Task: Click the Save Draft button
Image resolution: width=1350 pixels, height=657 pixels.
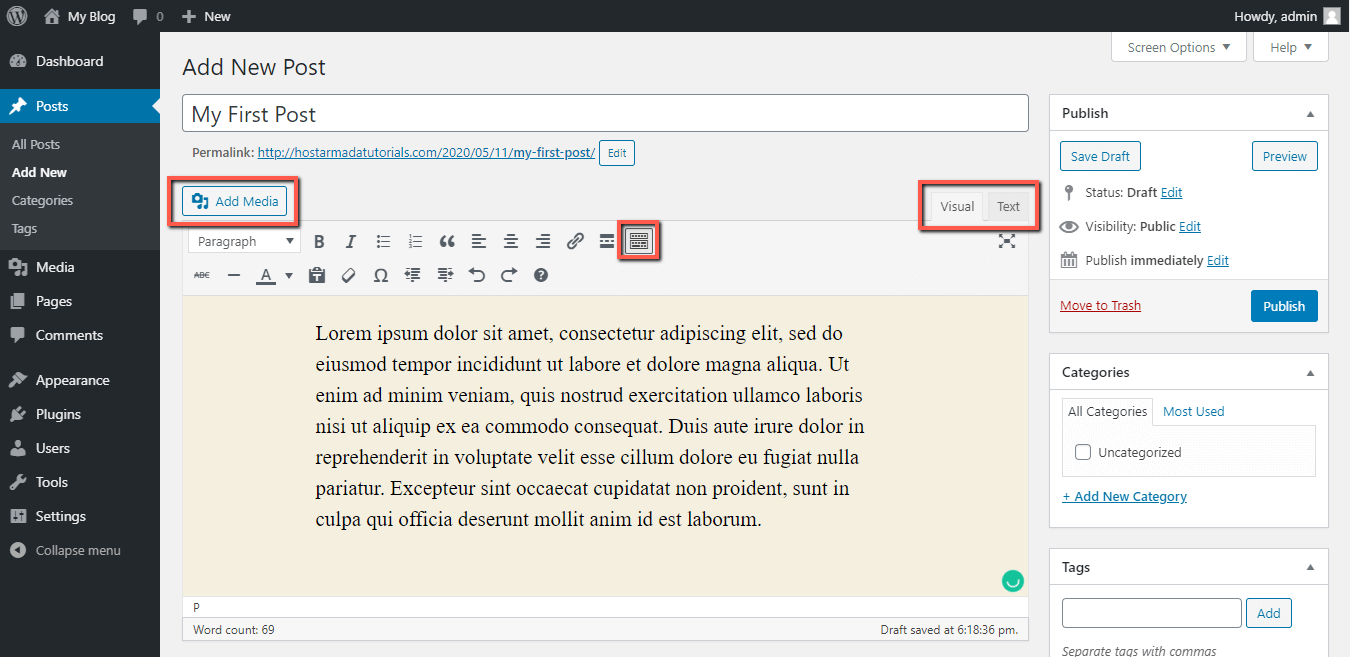Action: click(x=1100, y=156)
